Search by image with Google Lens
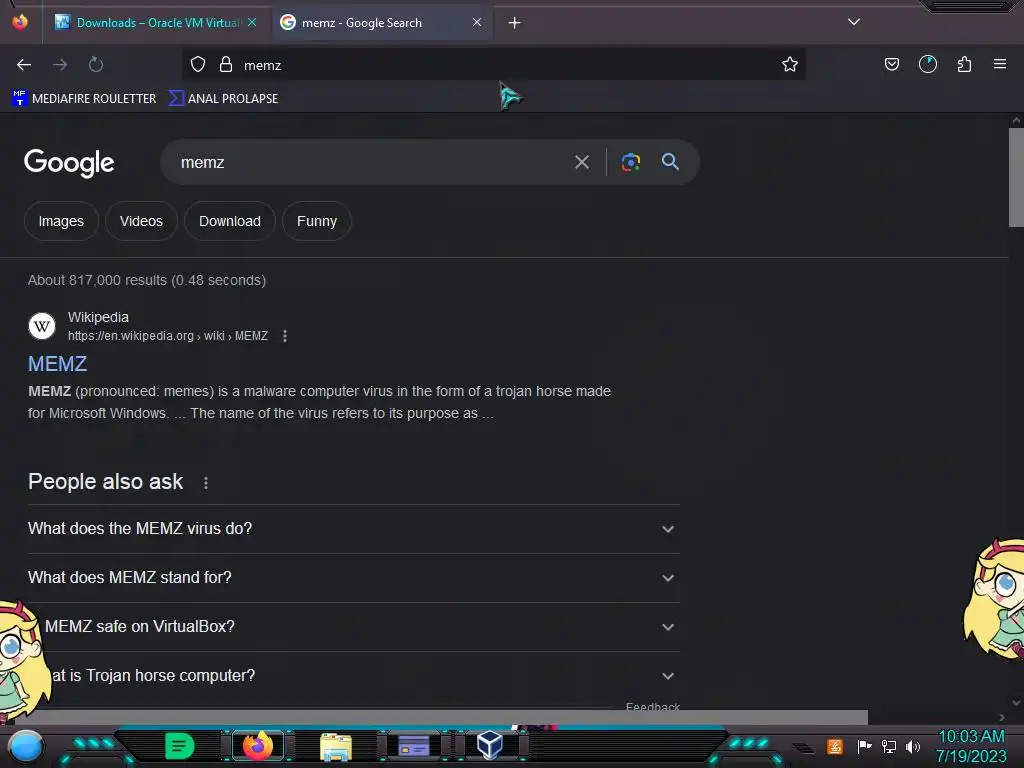 (x=630, y=162)
